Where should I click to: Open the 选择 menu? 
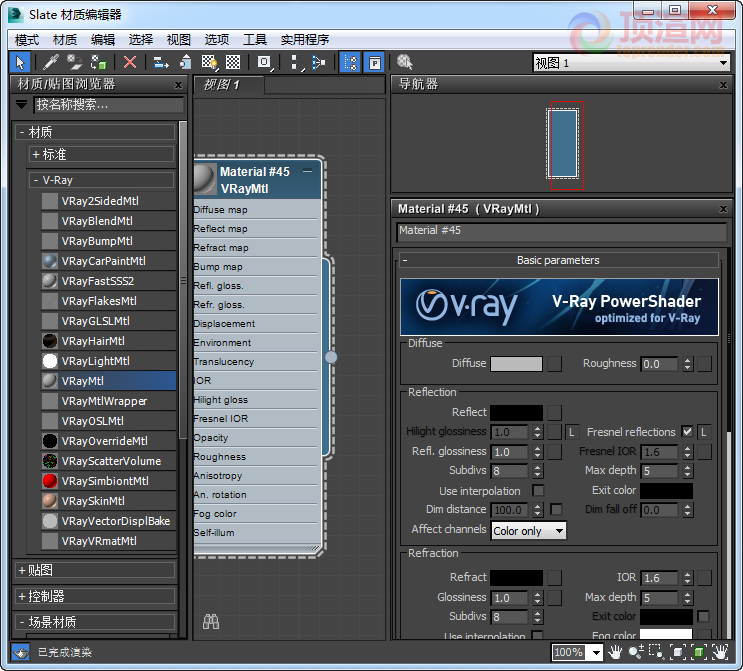141,39
